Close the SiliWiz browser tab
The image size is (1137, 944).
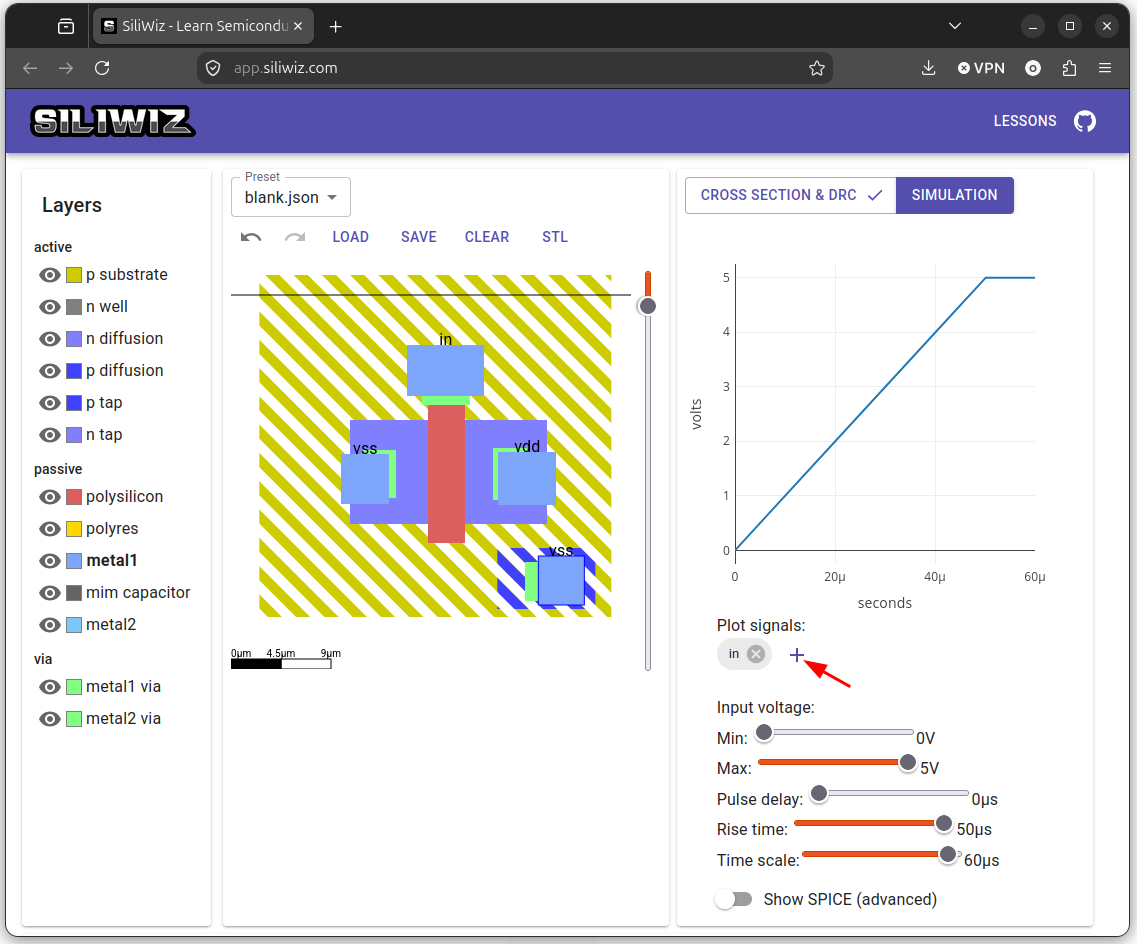tap(298, 26)
